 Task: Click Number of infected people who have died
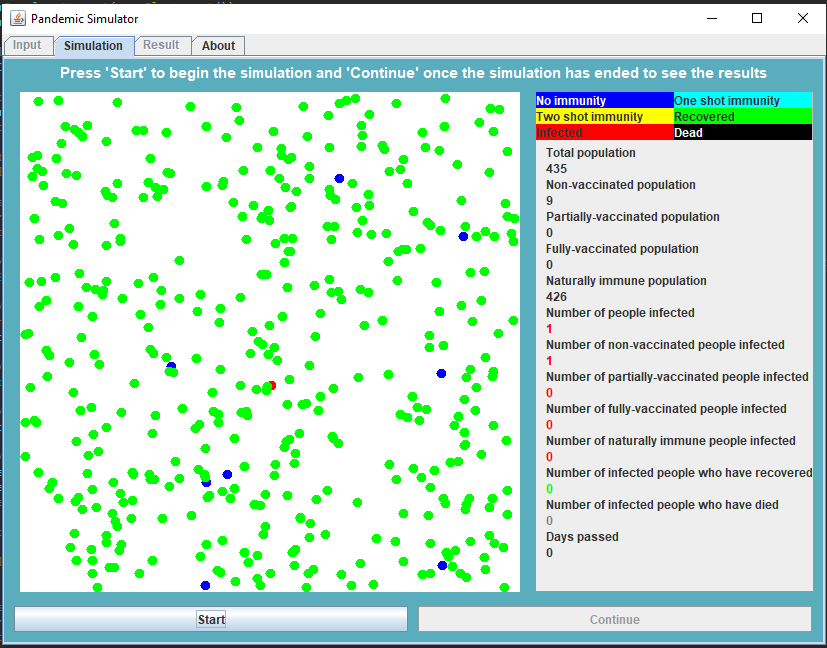click(x=662, y=505)
